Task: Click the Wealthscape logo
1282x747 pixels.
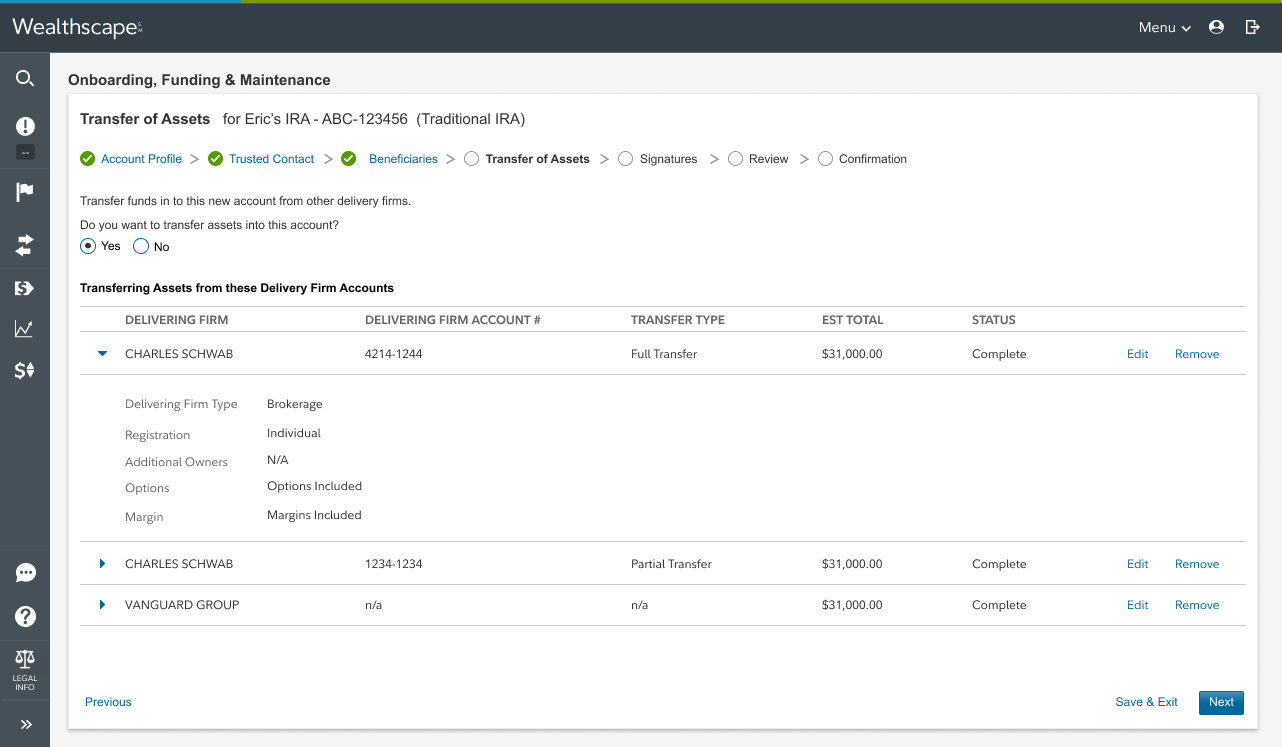Action: (x=77, y=27)
